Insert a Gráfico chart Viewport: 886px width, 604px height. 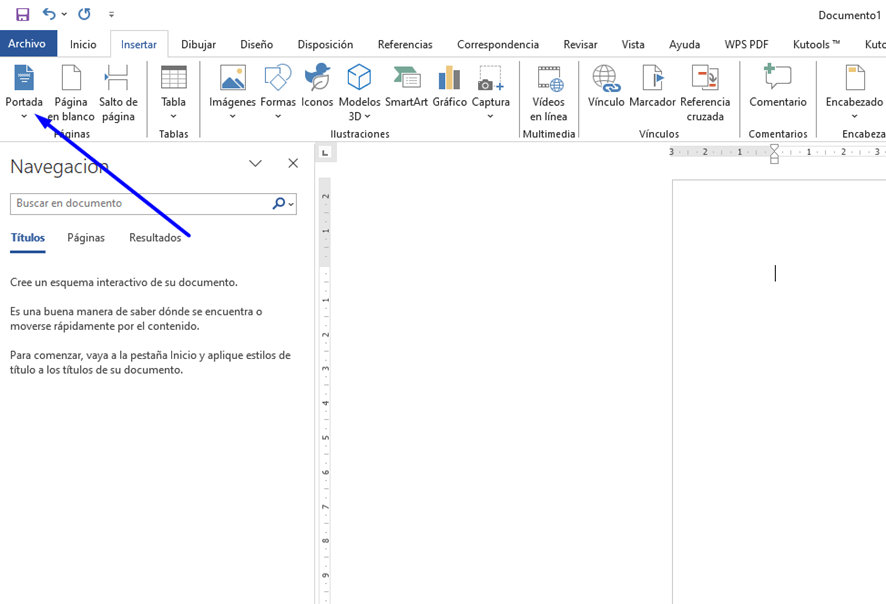tap(449, 86)
